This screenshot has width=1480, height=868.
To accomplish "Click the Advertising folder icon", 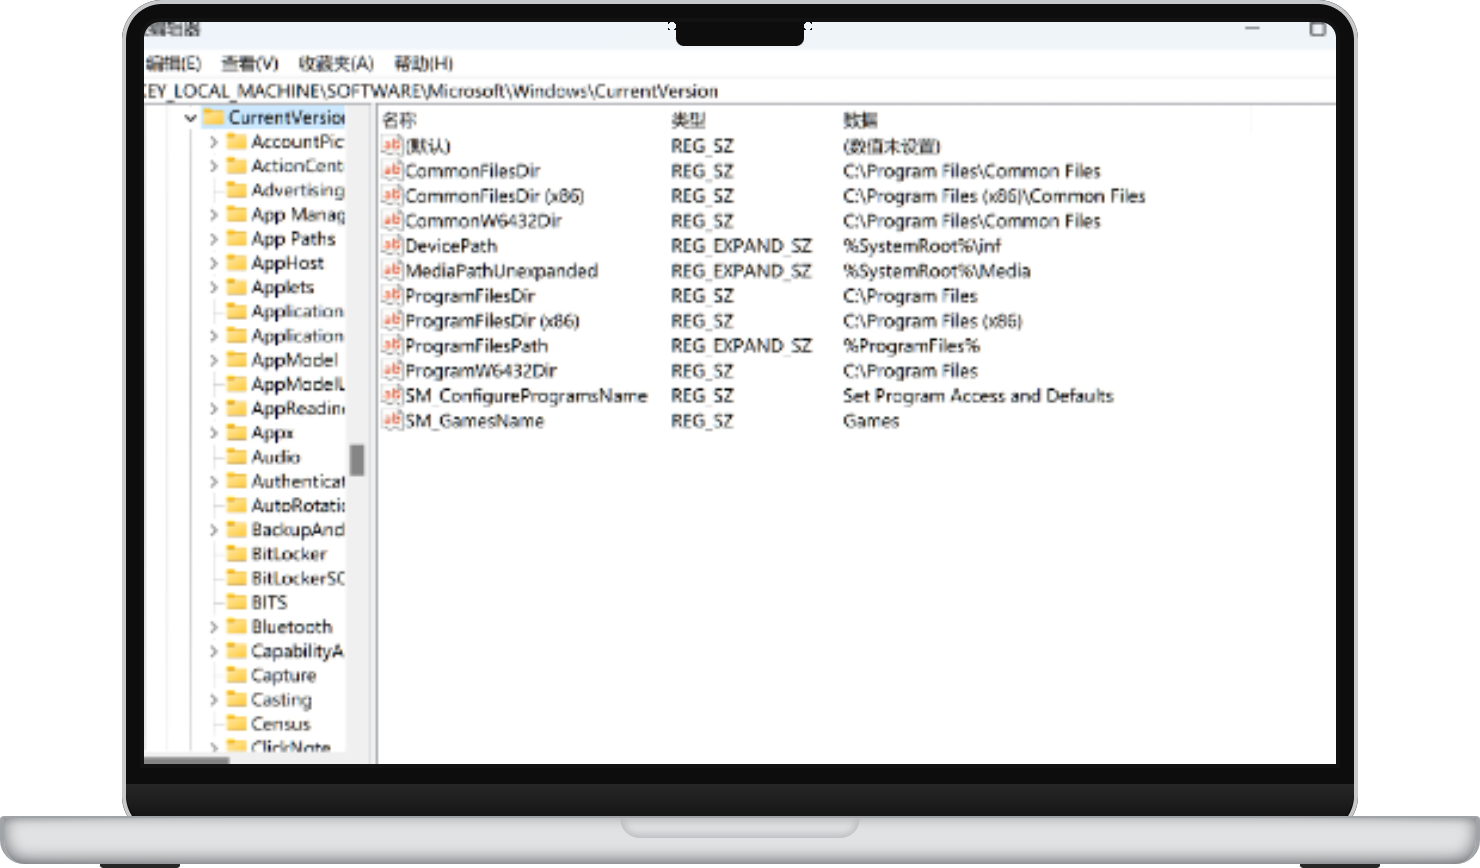I will pyautogui.click(x=237, y=189).
